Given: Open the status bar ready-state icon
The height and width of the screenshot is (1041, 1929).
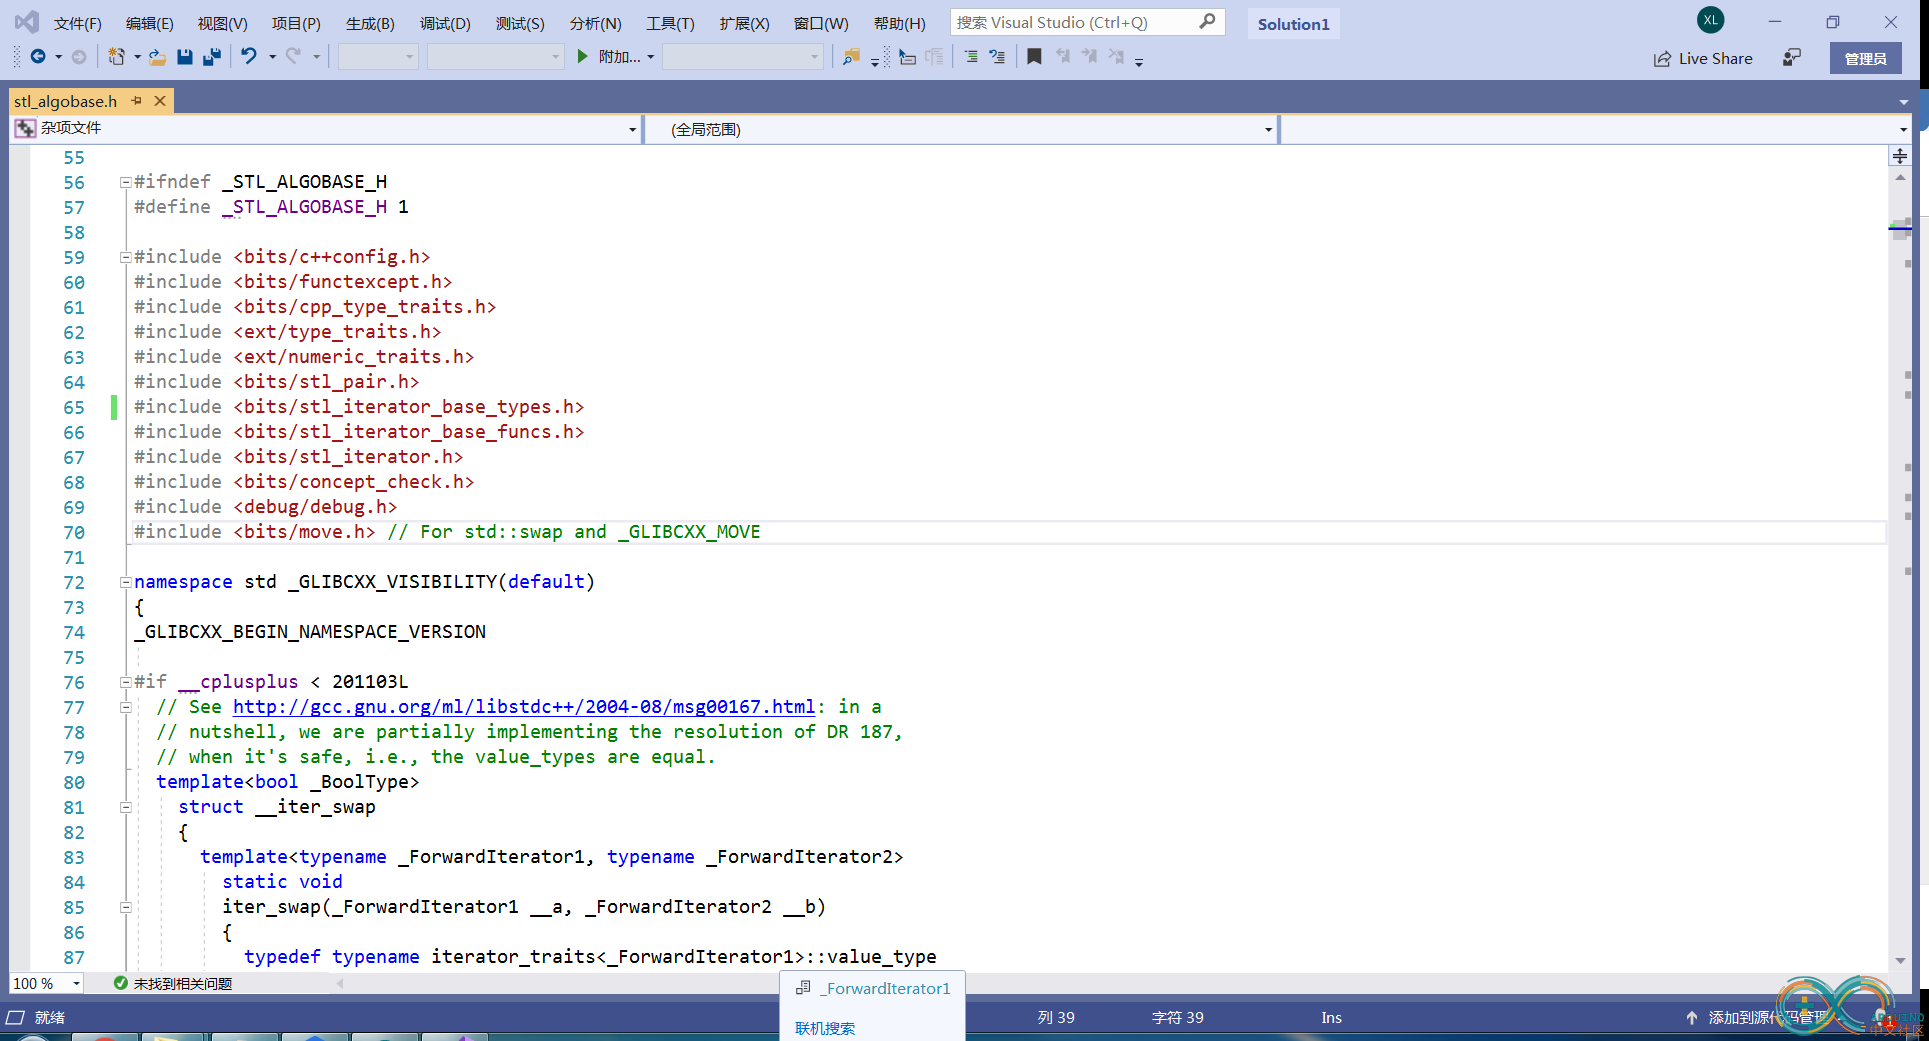Looking at the screenshot, I should [x=16, y=1017].
